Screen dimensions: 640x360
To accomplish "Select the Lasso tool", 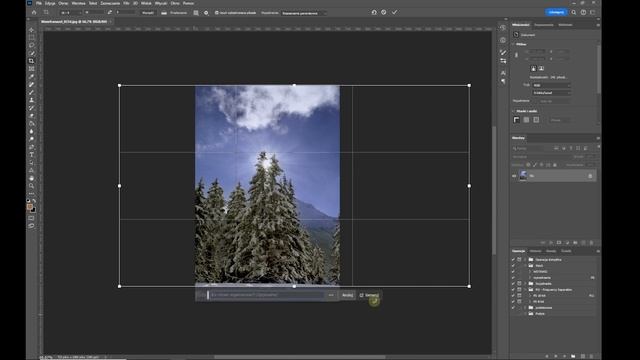I will point(31,45).
